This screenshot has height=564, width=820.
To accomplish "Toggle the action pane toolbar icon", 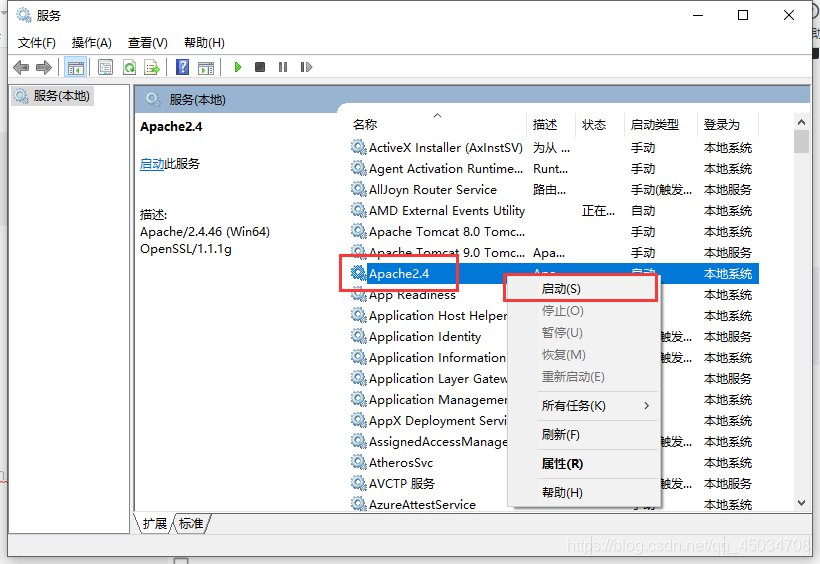I will click(x=206, y=67).
